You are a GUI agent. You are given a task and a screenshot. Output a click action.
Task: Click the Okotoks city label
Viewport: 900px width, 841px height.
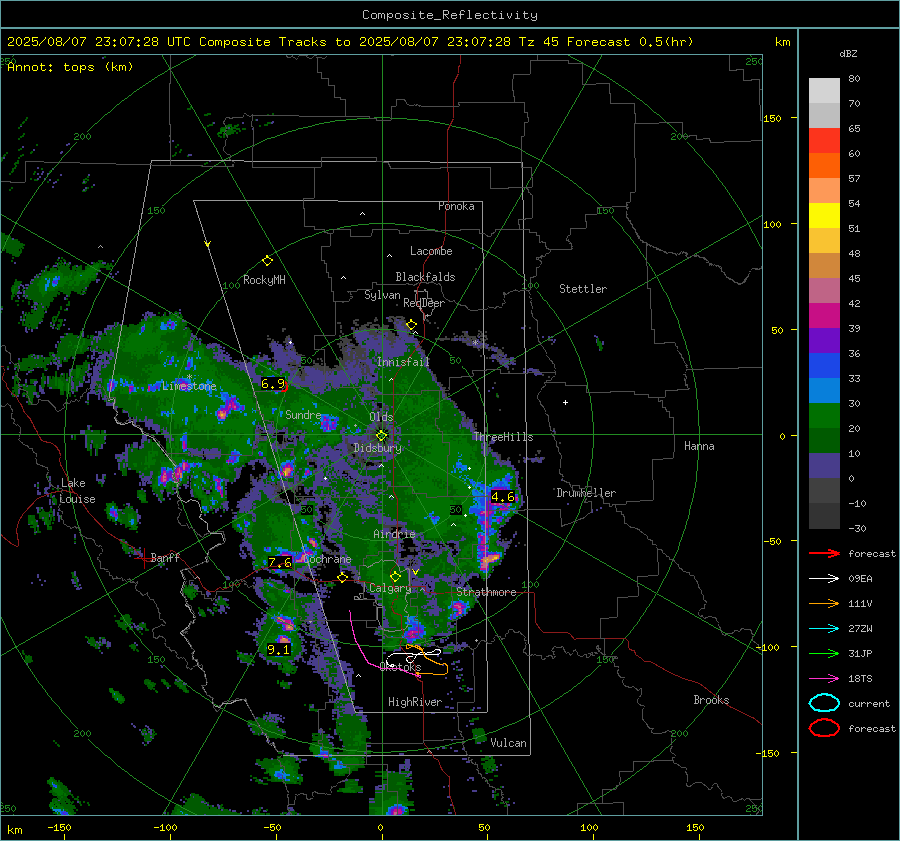tap(400, 667)
